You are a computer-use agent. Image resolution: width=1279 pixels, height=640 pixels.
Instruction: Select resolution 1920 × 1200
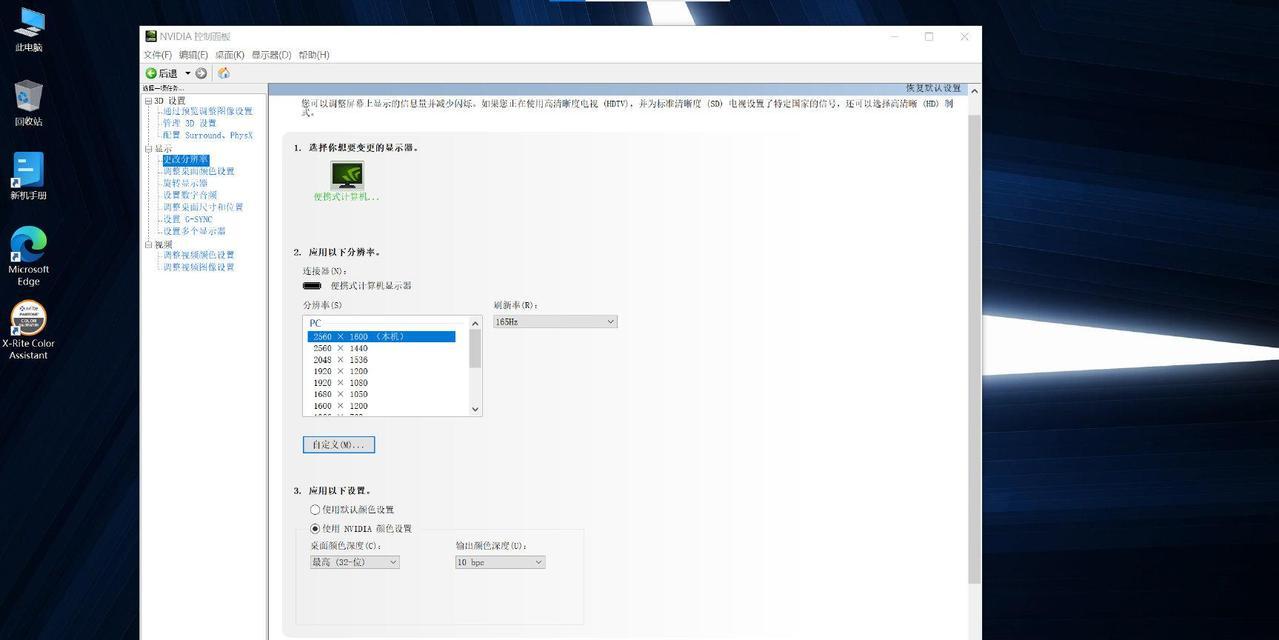tap(340, 371)
